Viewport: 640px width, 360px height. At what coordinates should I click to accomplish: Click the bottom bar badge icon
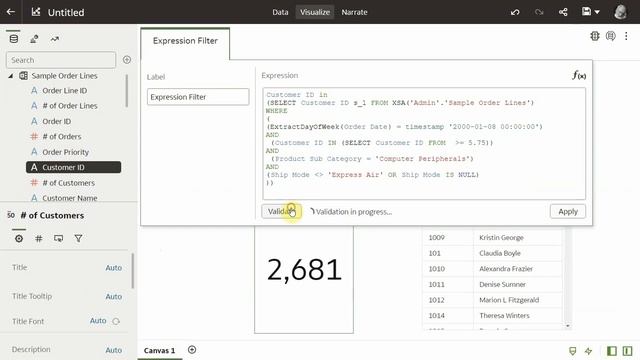[x=573, y=351]
